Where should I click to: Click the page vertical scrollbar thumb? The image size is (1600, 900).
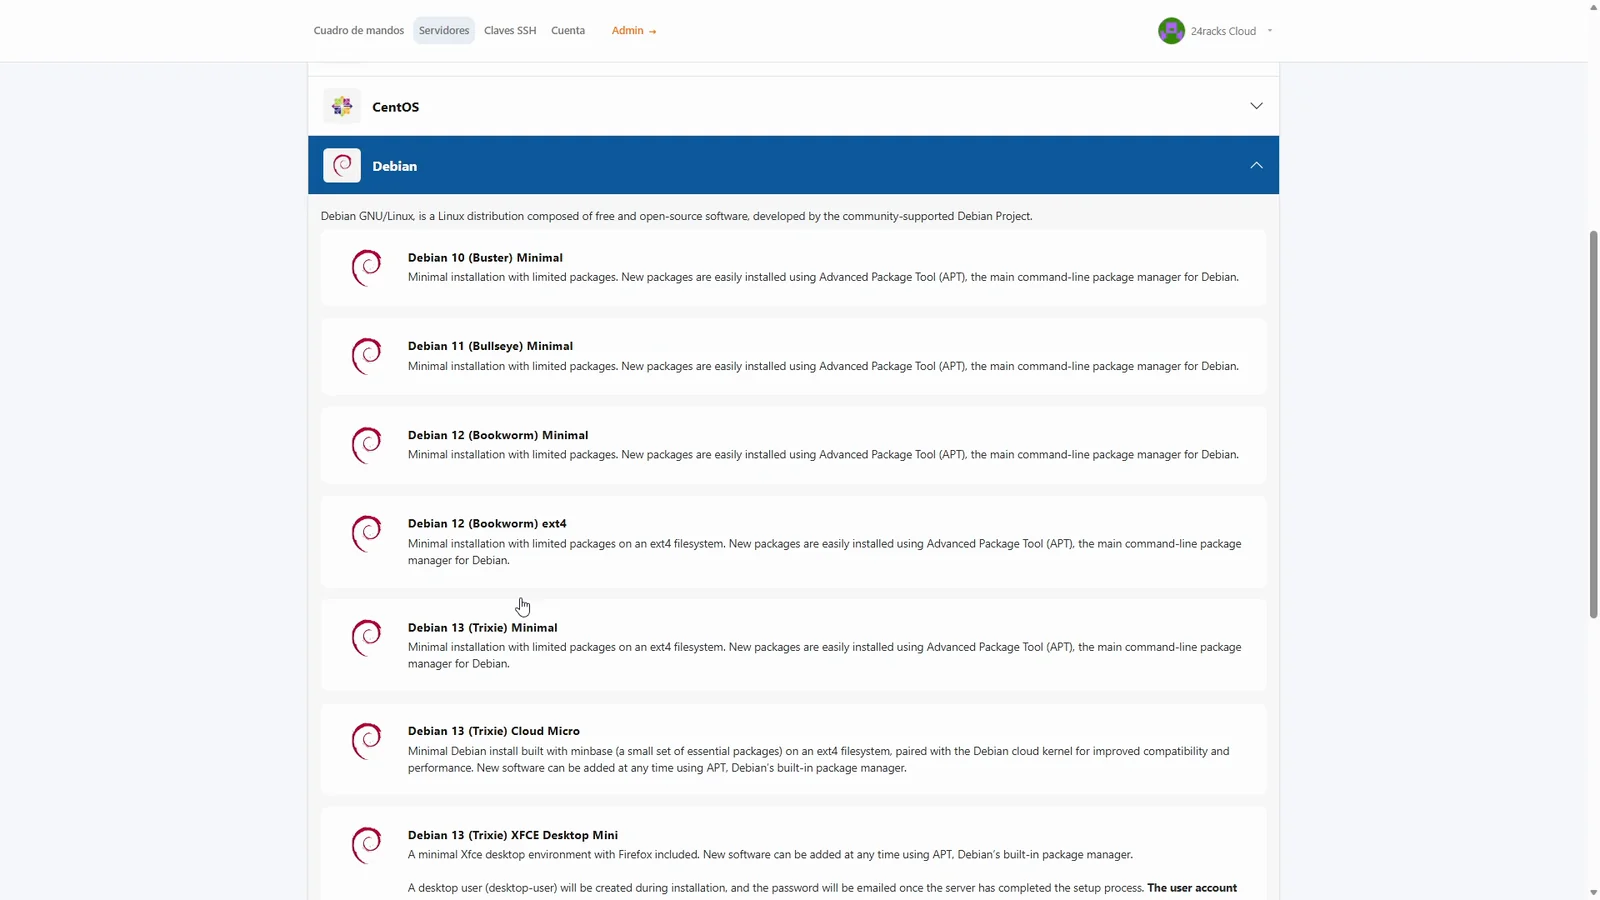pos(1594,424)
